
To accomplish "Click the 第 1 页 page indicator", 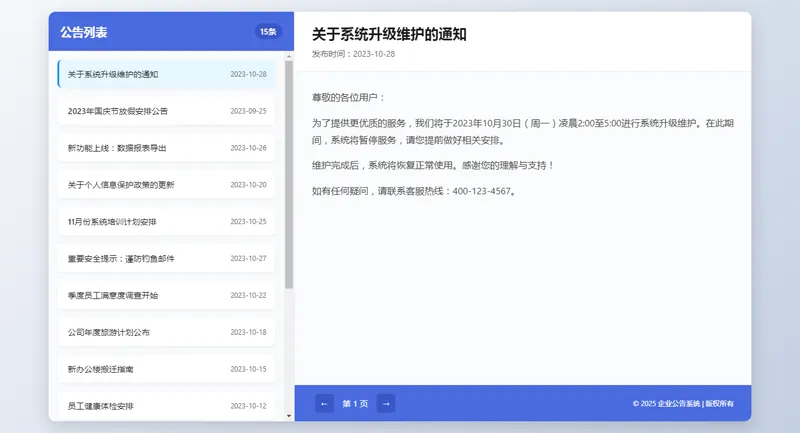I will (355, 404).
